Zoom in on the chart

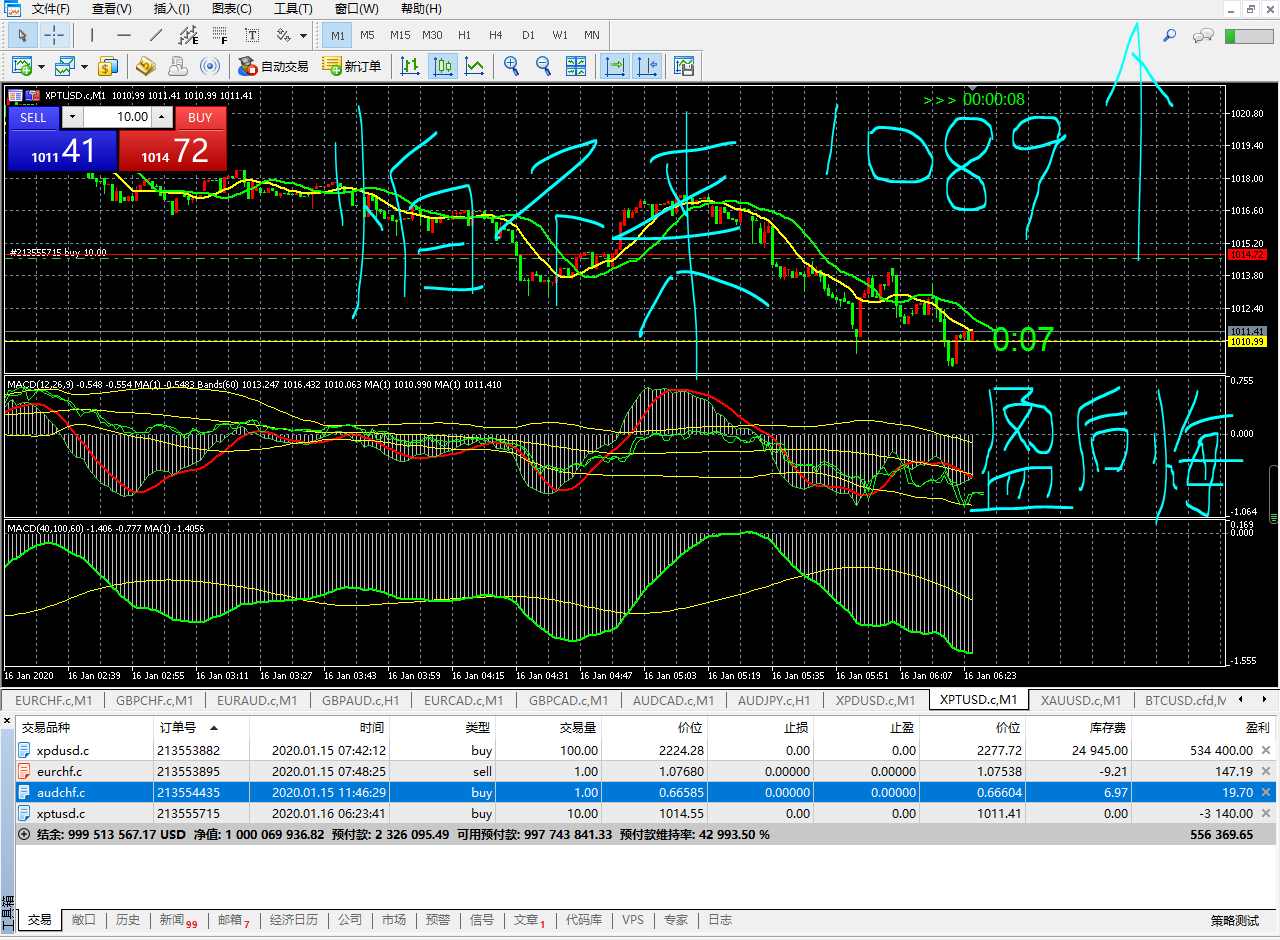pos(511,67)
